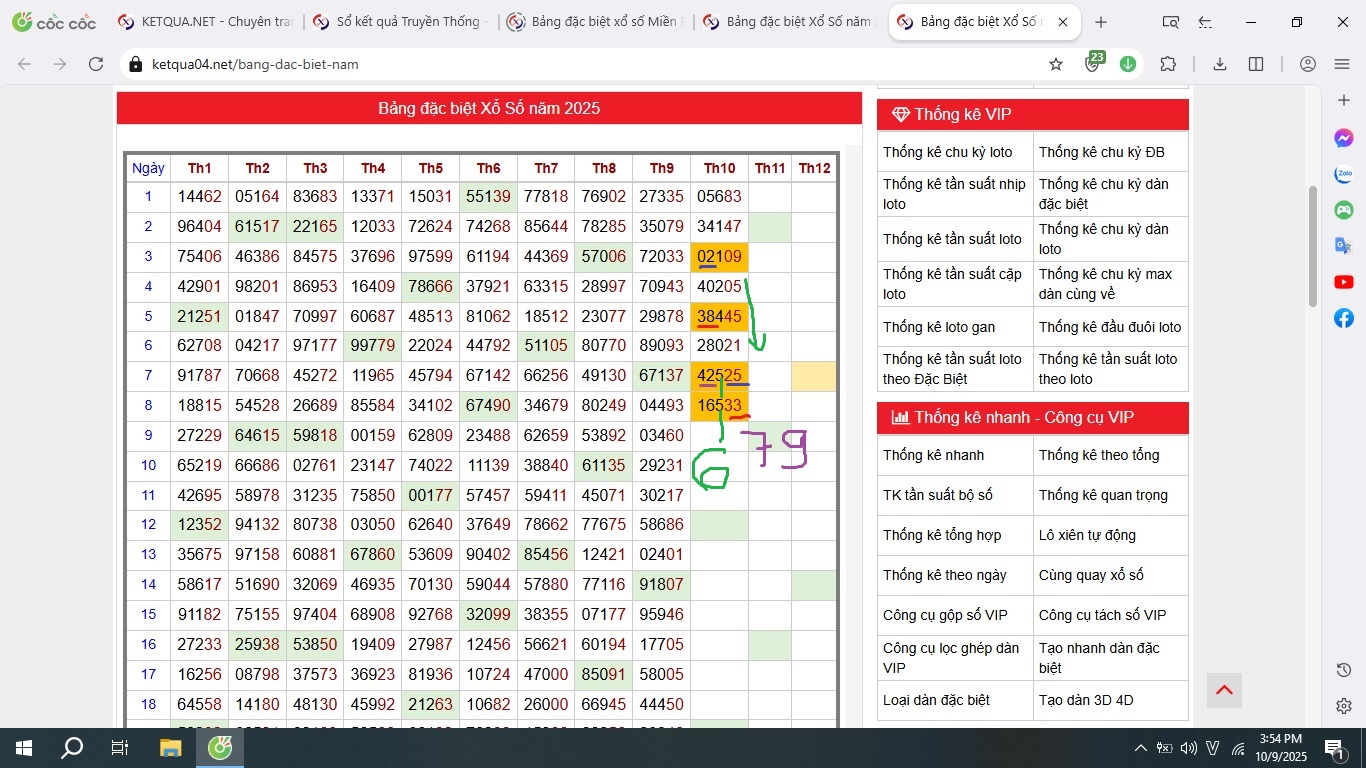Image resolution: width=1366 pixels, height=768 pixels.
Task: Switch to Sổ kết quả Truyền Thống tab
Action: 400,22
